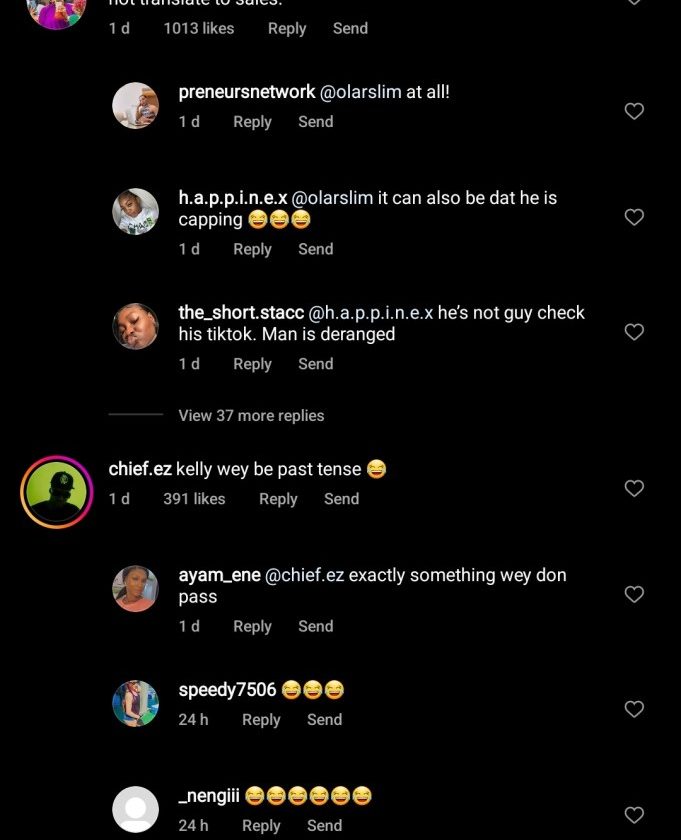The width and height of the screenshot is (681, 840).
Task: Show who gave the 1013 likes
Action: click(x=198, y=28)
